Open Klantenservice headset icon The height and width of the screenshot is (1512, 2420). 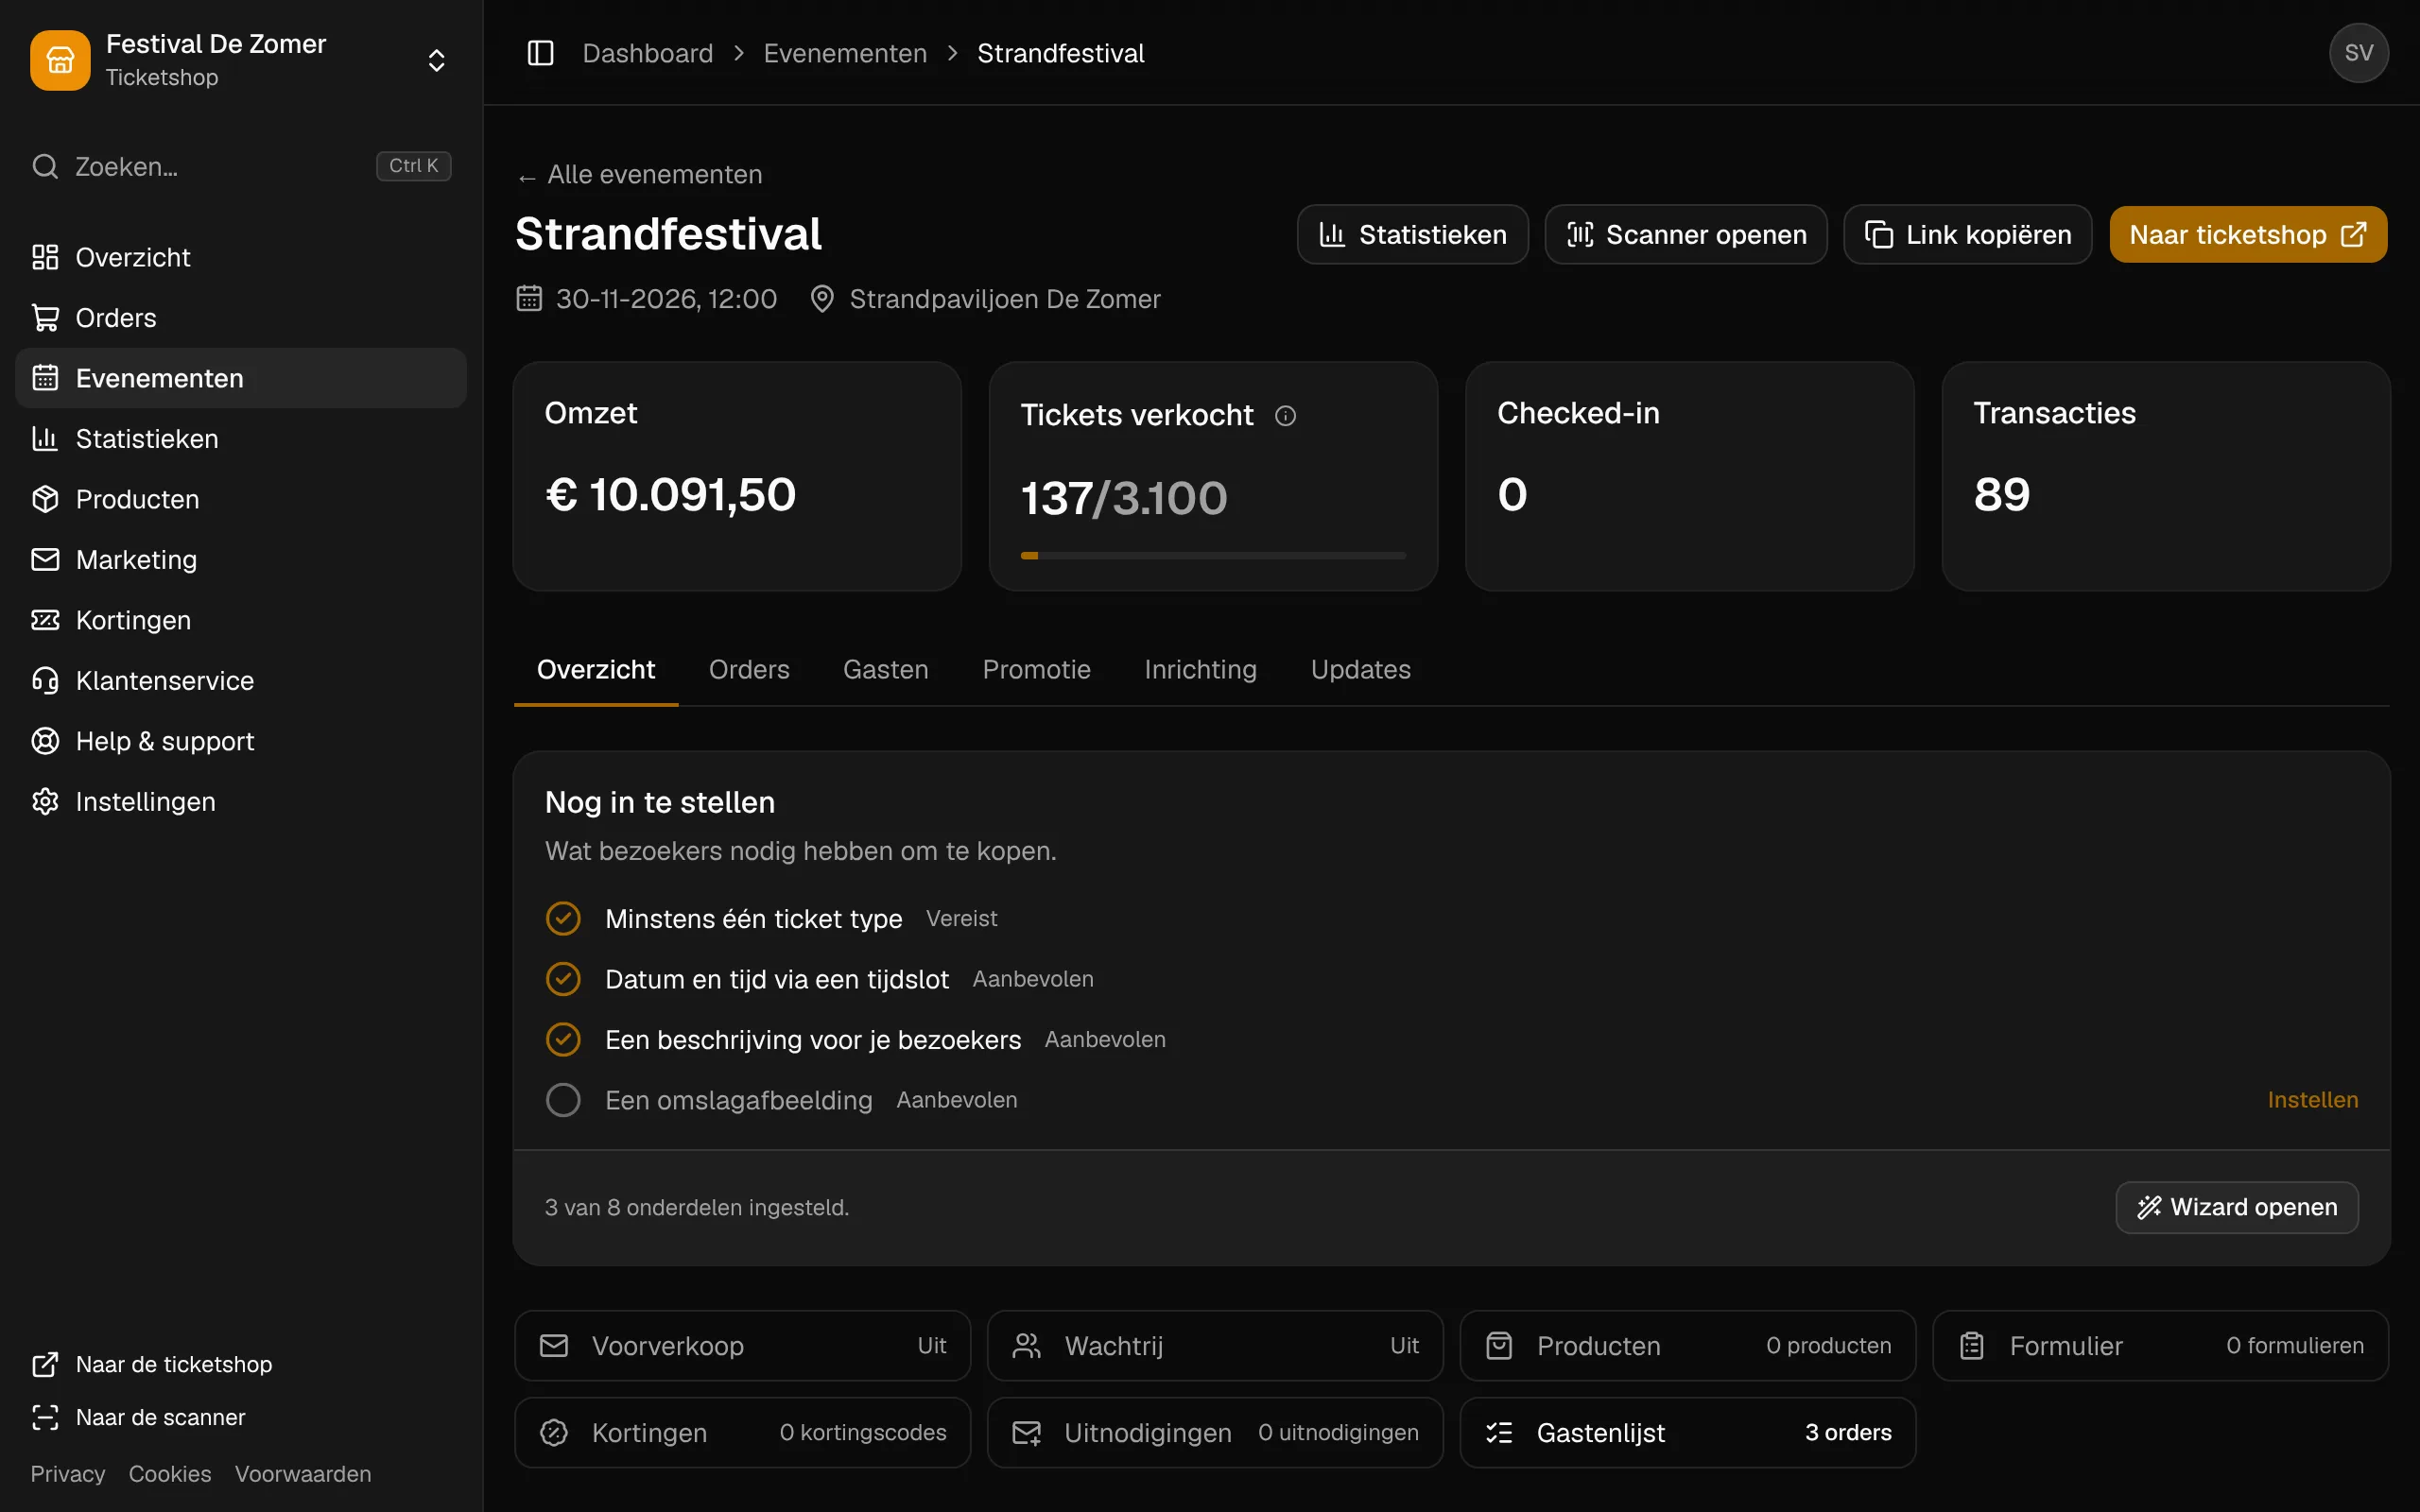45,681
